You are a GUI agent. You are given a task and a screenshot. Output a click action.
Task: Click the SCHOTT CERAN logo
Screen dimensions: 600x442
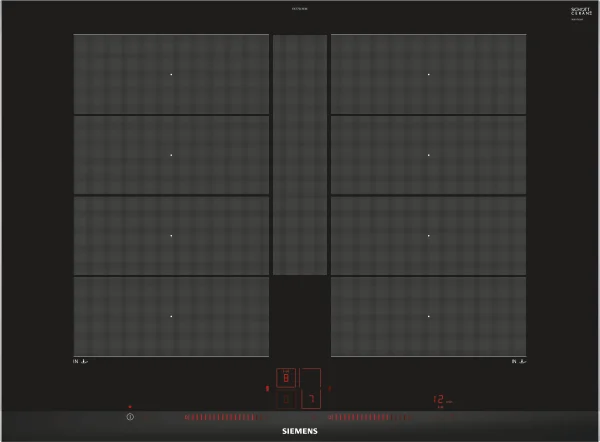point(581,11)
